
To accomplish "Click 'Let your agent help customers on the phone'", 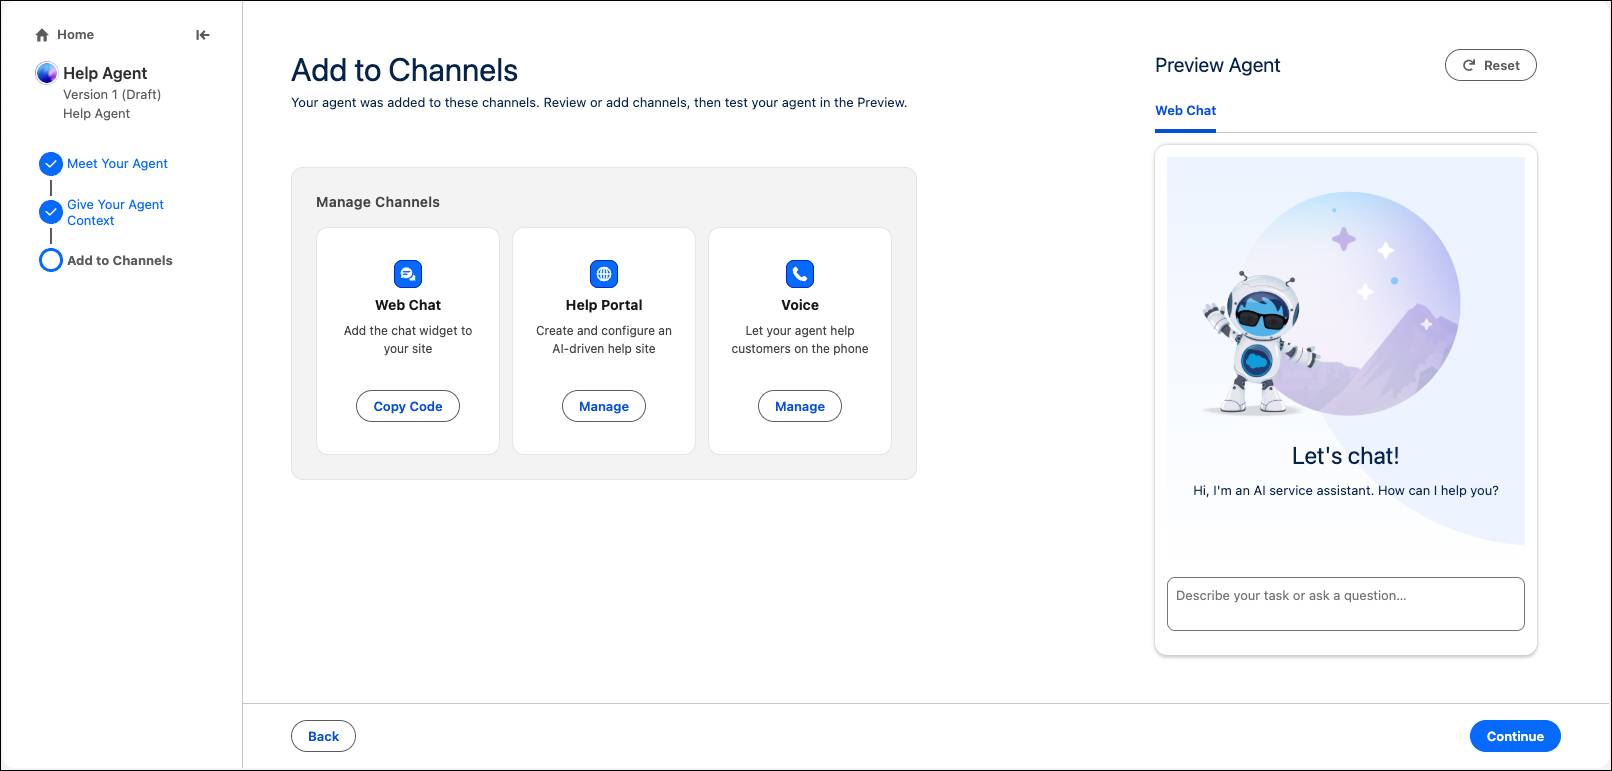I will pos(800,340).
